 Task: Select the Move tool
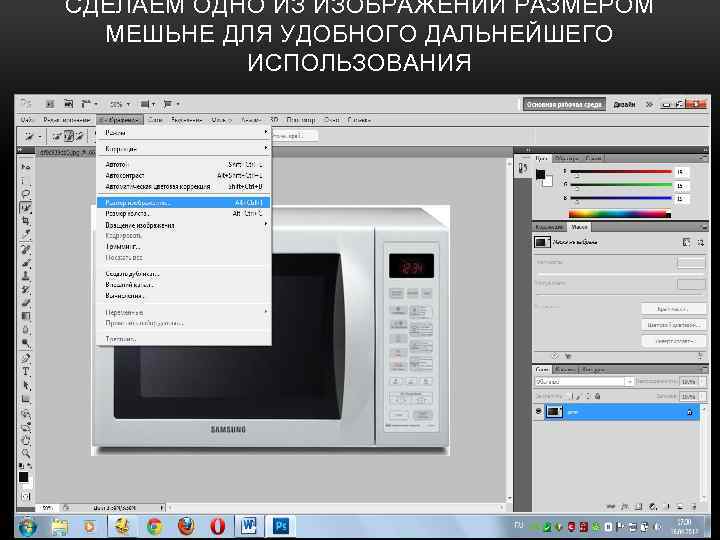click(x=26, y=167)
